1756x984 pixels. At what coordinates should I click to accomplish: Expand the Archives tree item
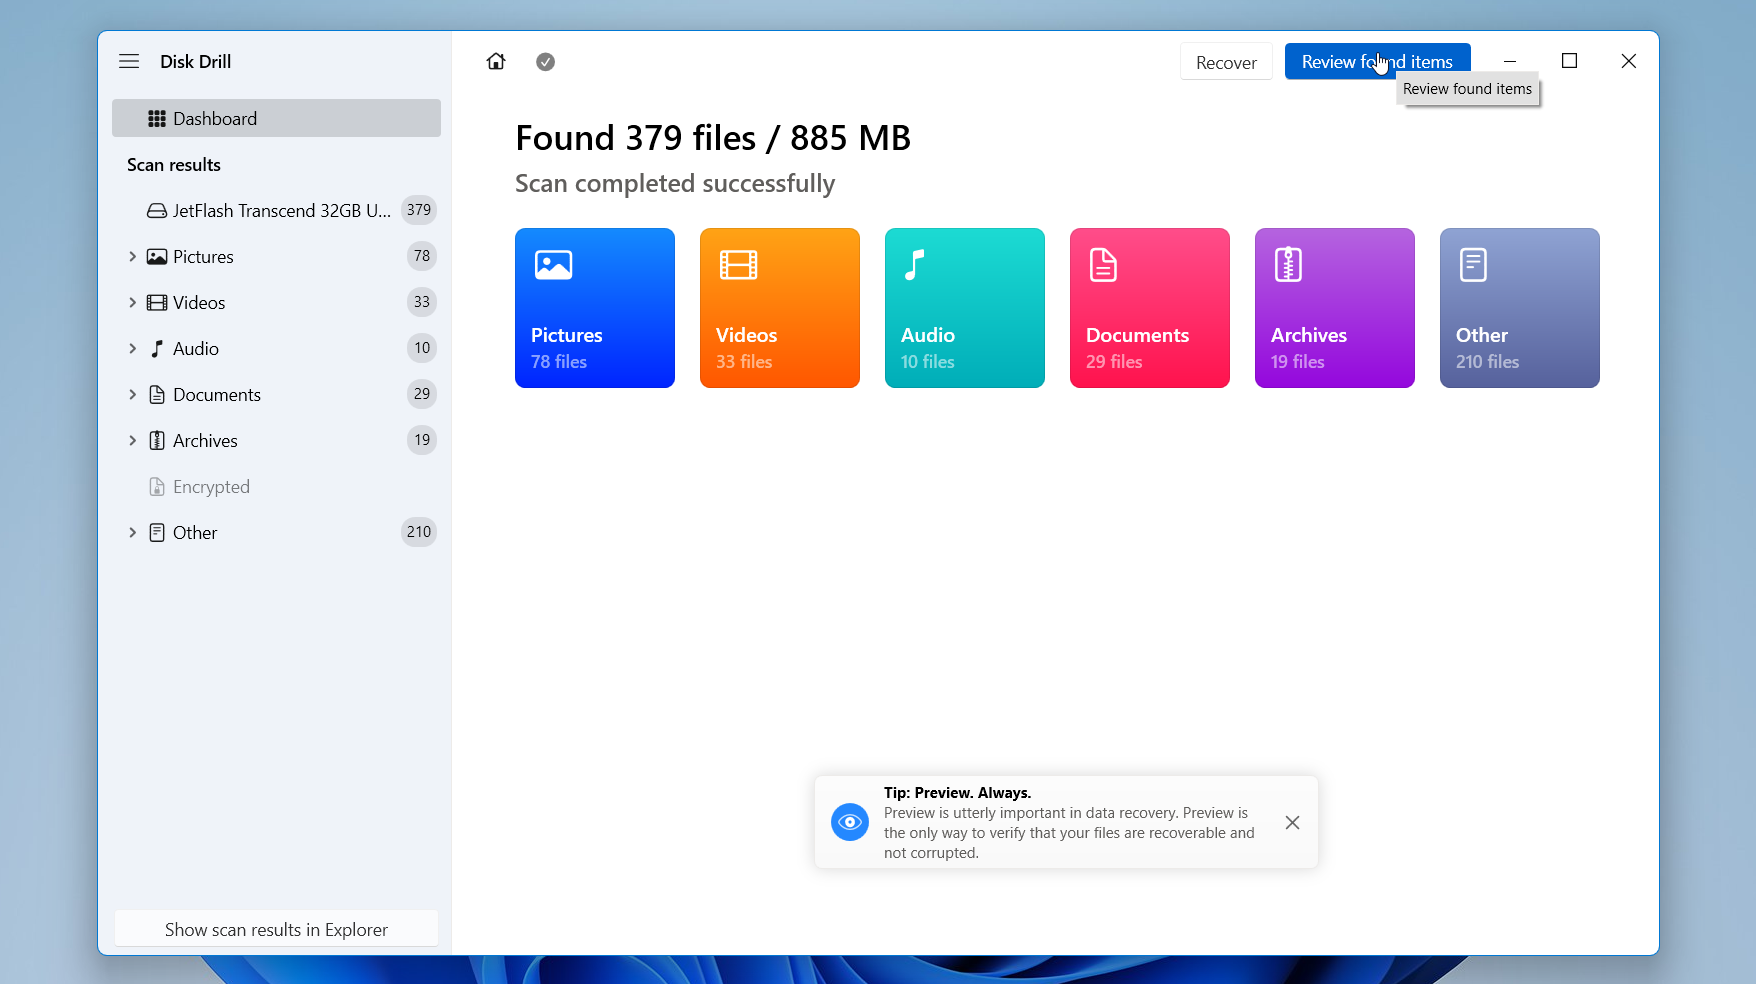pyautogui.click(x=132, y=441)
